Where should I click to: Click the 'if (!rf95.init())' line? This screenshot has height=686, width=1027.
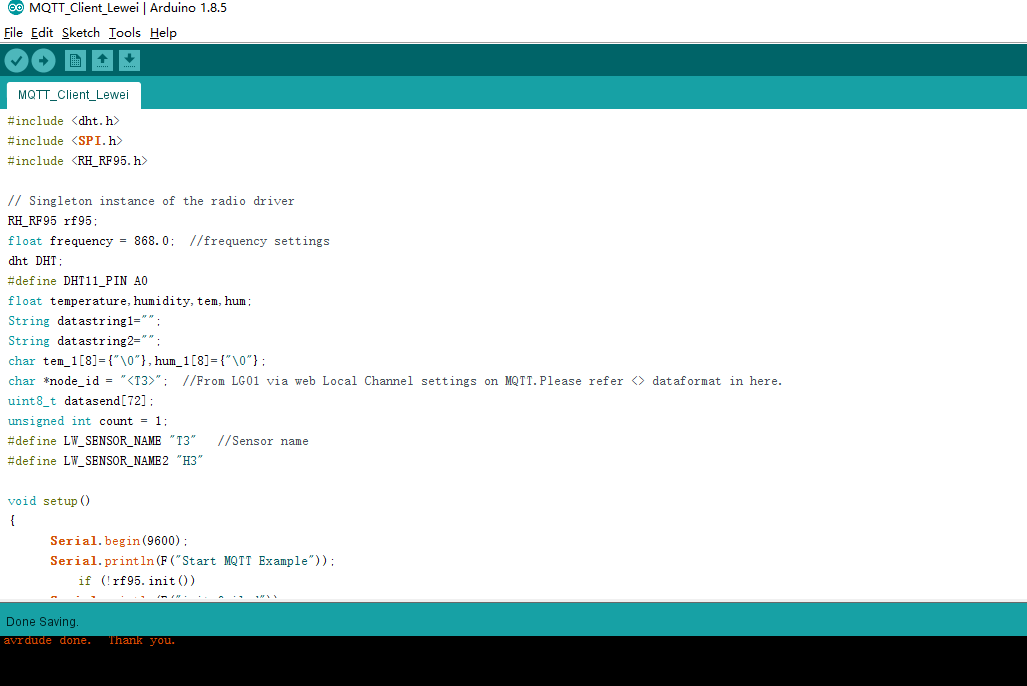click(137, 581)
